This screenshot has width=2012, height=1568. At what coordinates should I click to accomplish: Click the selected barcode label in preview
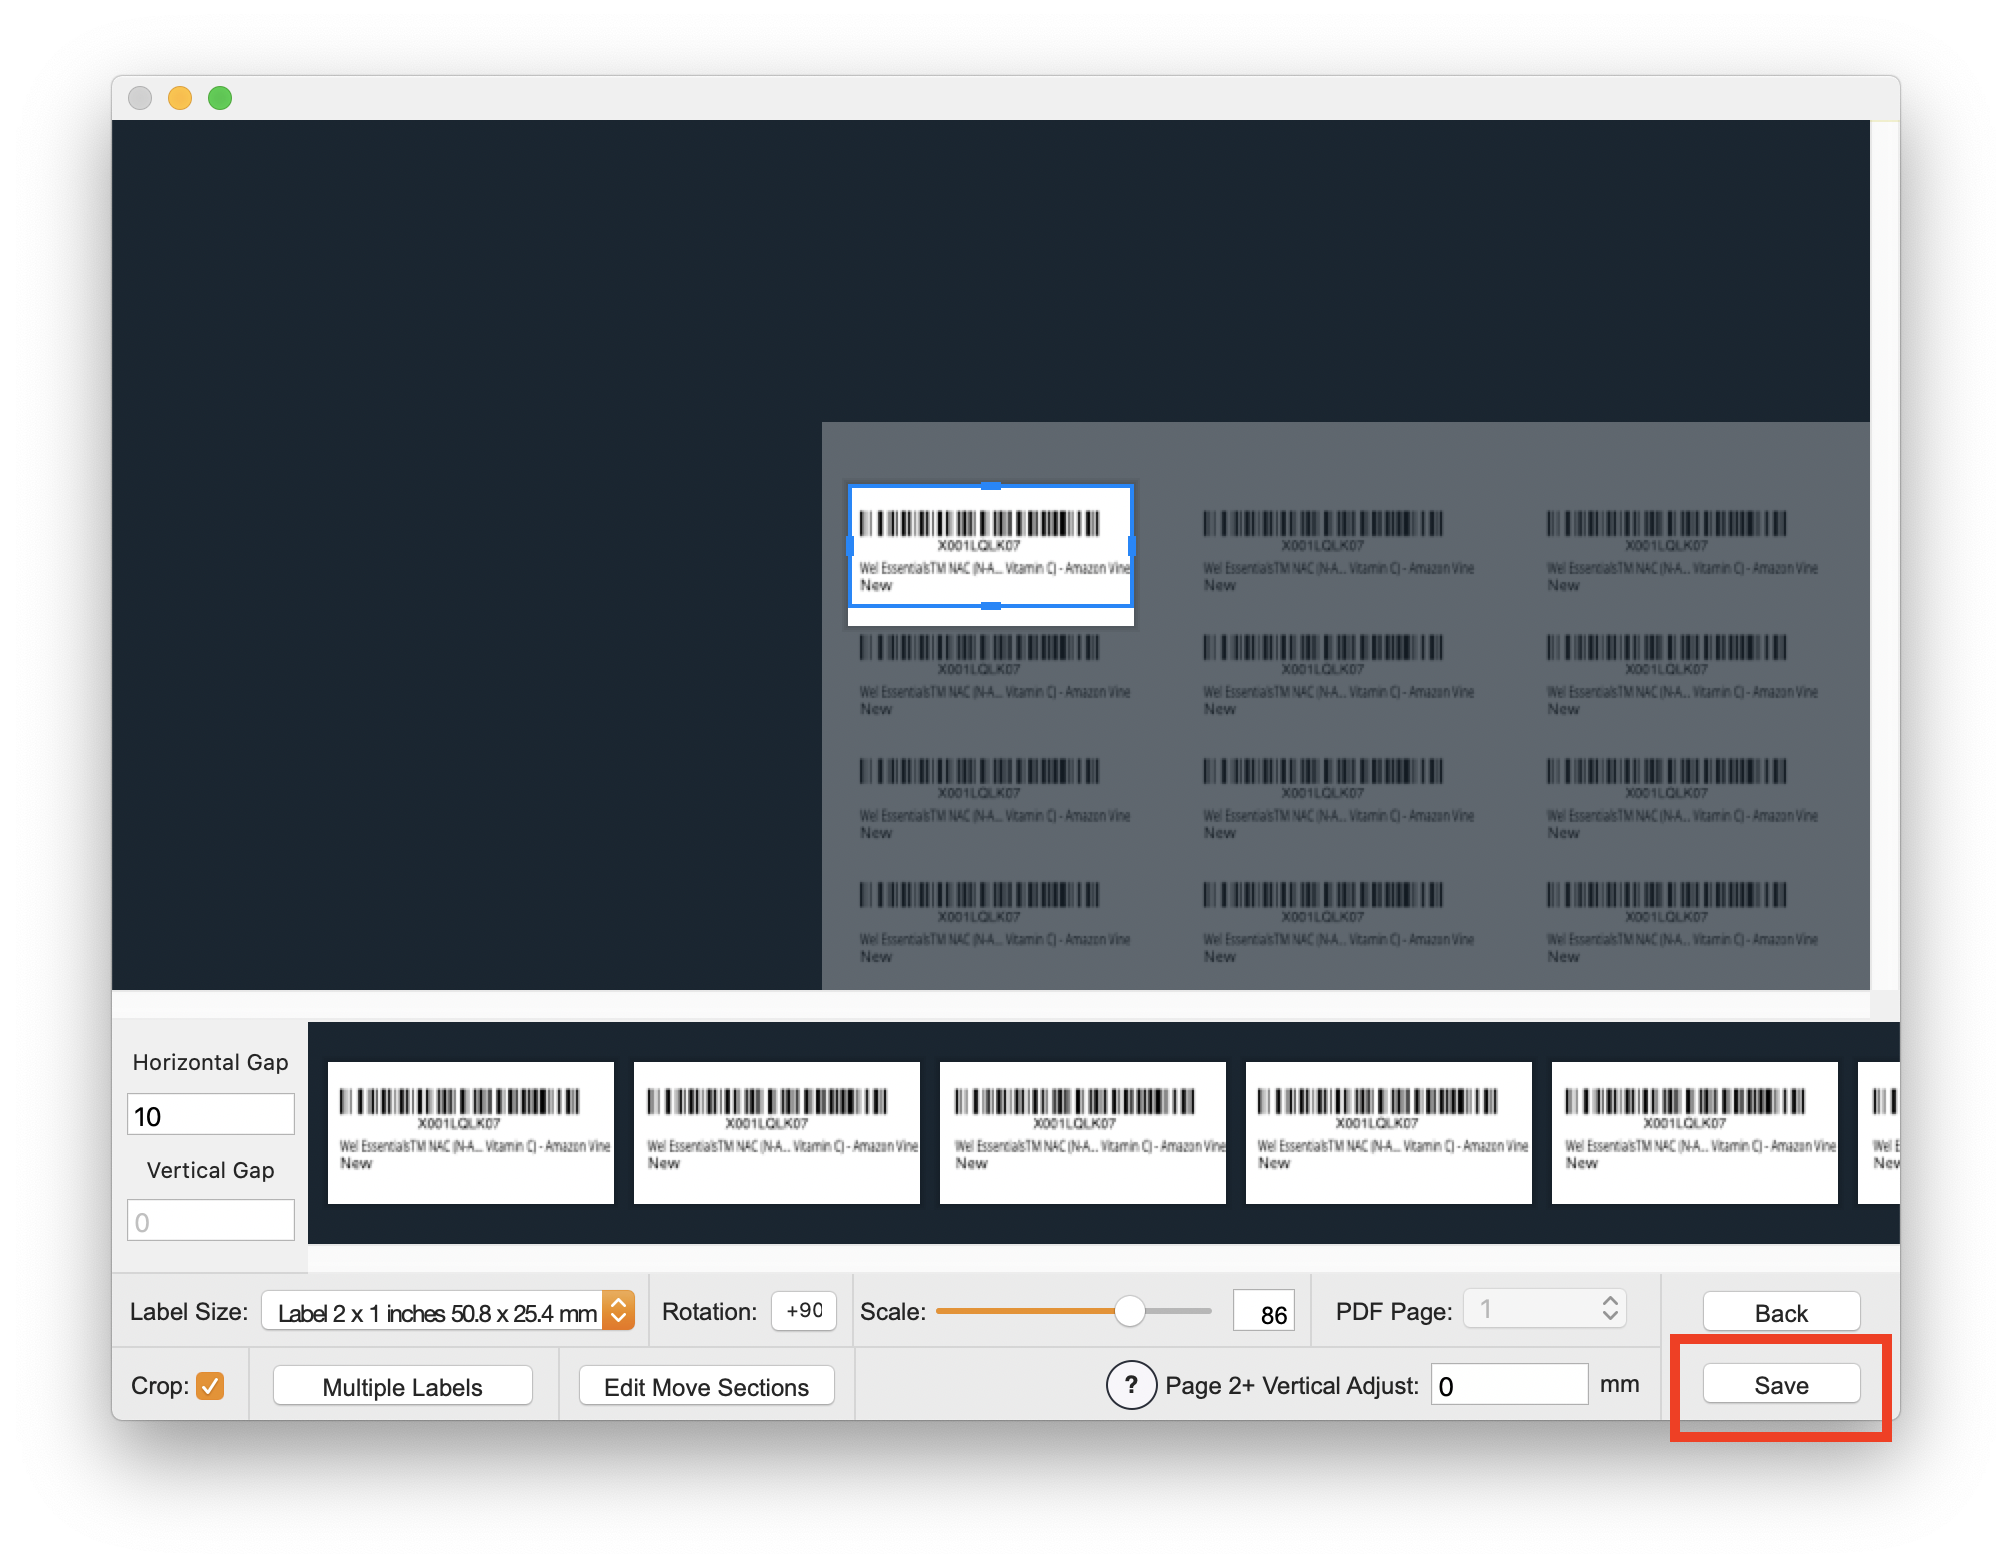(991, 546)
